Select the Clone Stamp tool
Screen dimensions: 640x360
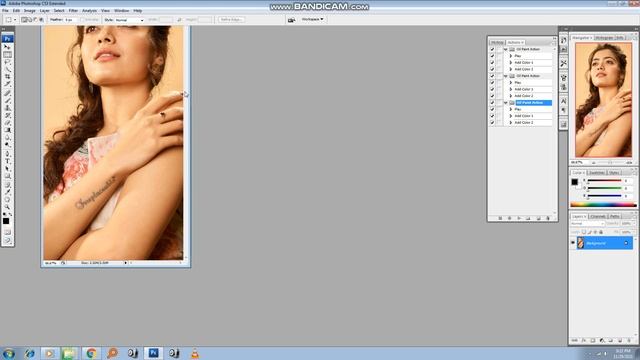(x=7, y=107)
